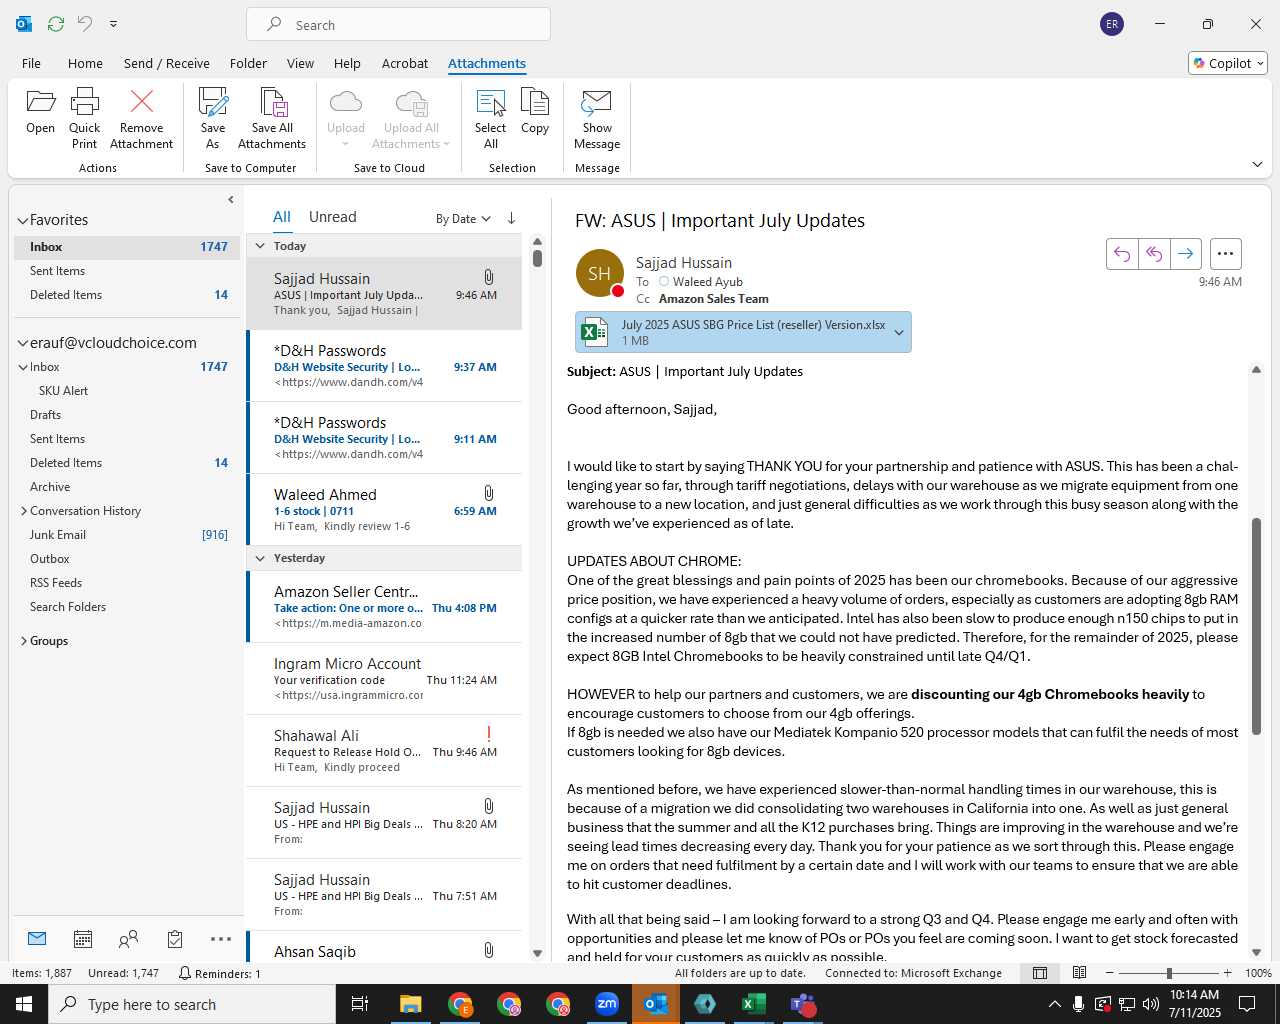1280x1024 pixels.
Task: Customize Quick Access Toolbar dropdown
Action: click(x=113, y=24)
